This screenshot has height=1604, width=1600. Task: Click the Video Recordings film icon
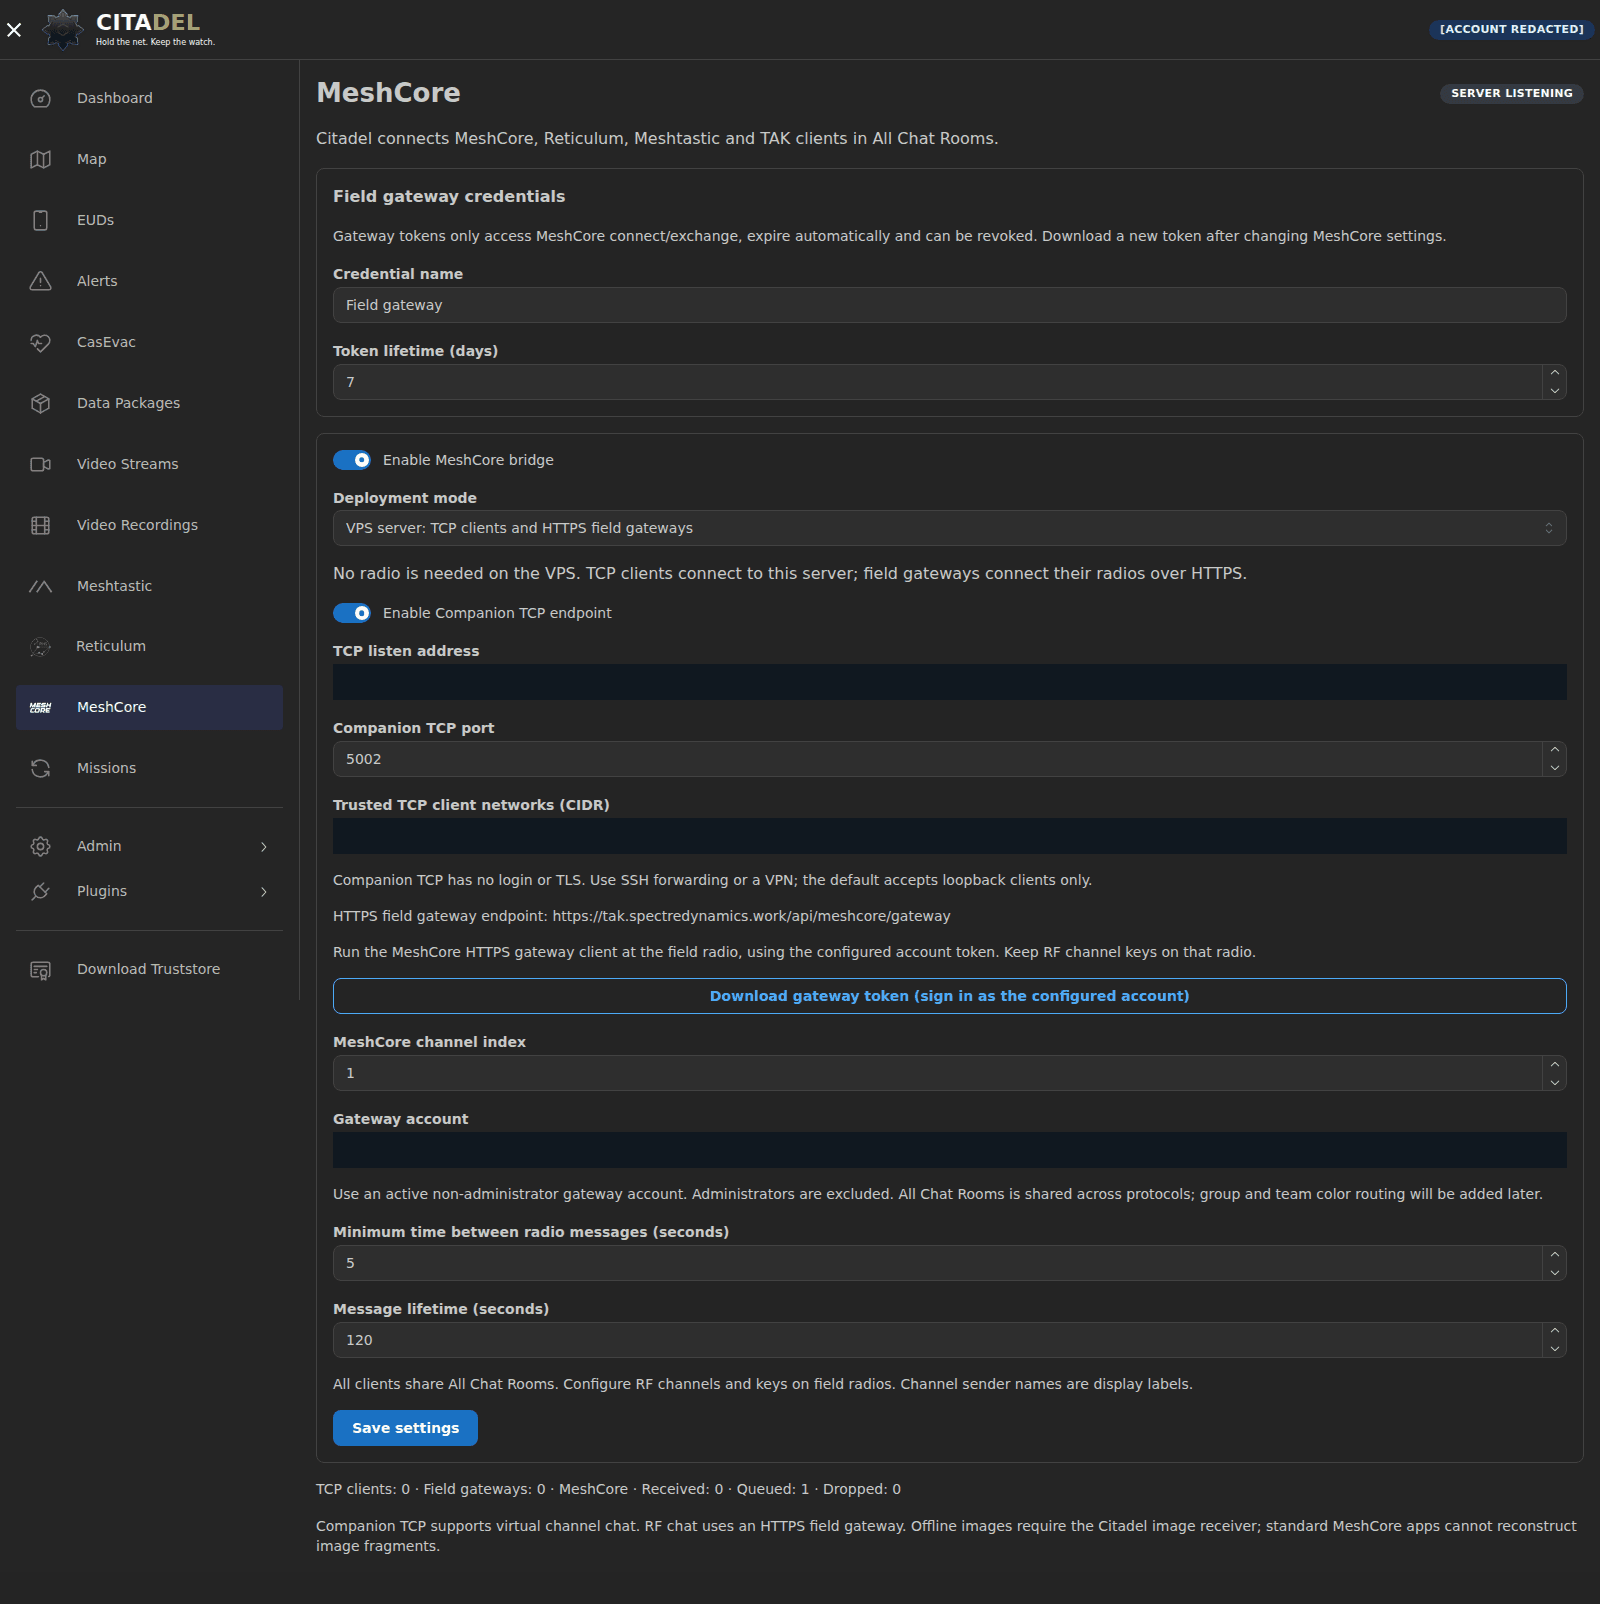tap(40, 525)
